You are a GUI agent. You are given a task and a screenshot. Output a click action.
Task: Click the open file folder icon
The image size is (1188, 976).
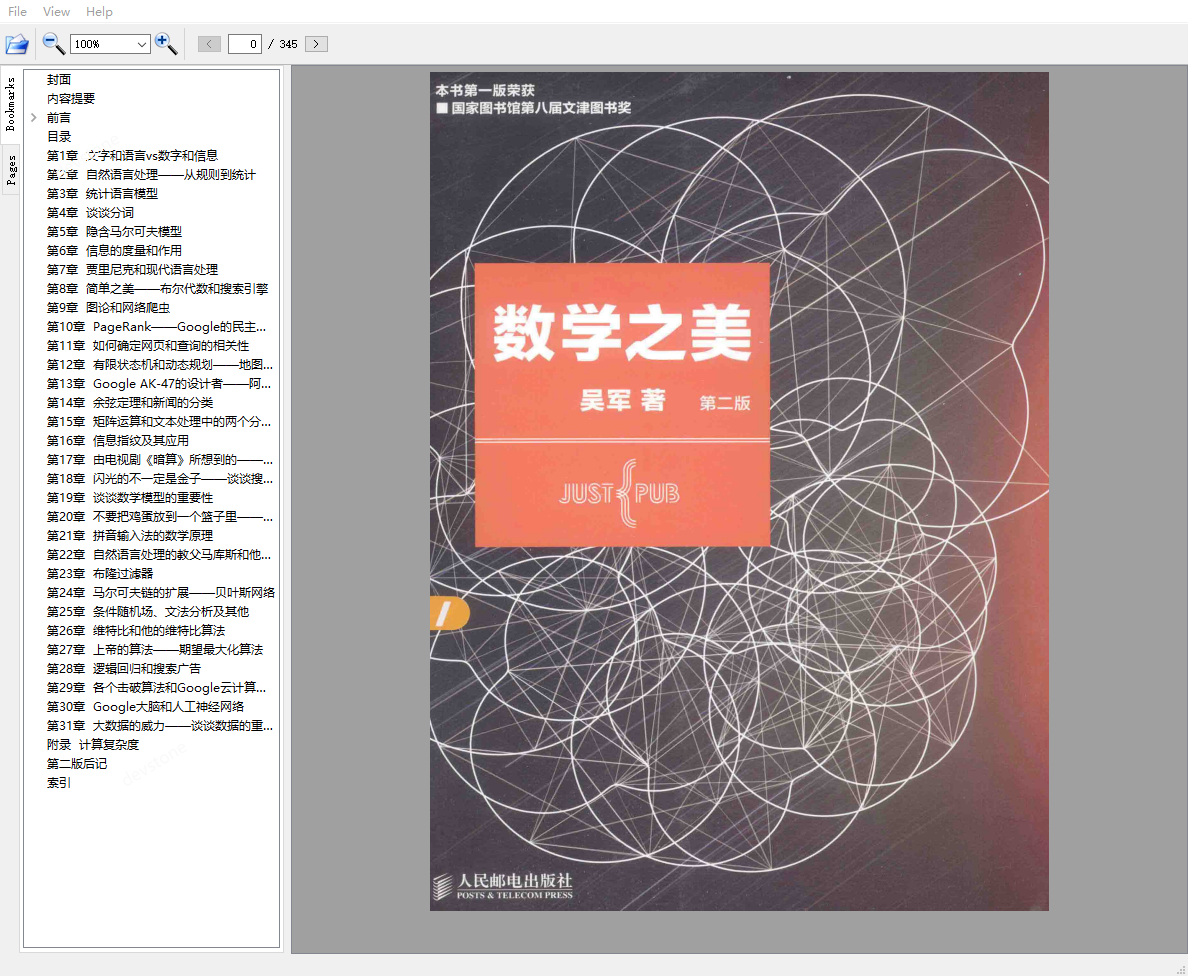click(x=17, y=44)
